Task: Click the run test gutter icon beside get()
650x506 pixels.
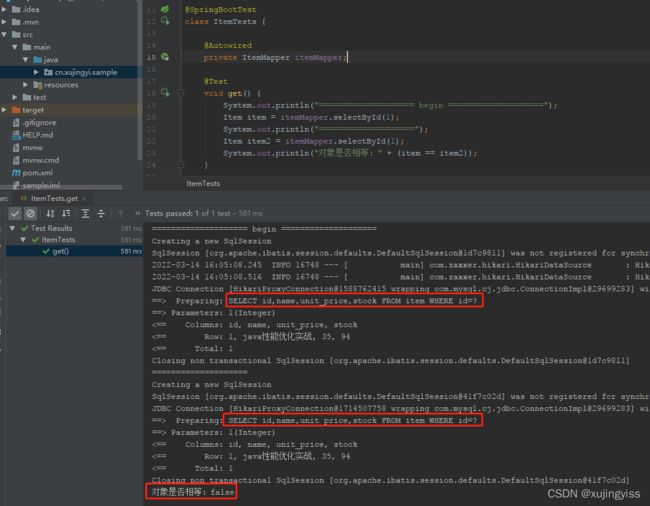Action: [x=165, y=92]
